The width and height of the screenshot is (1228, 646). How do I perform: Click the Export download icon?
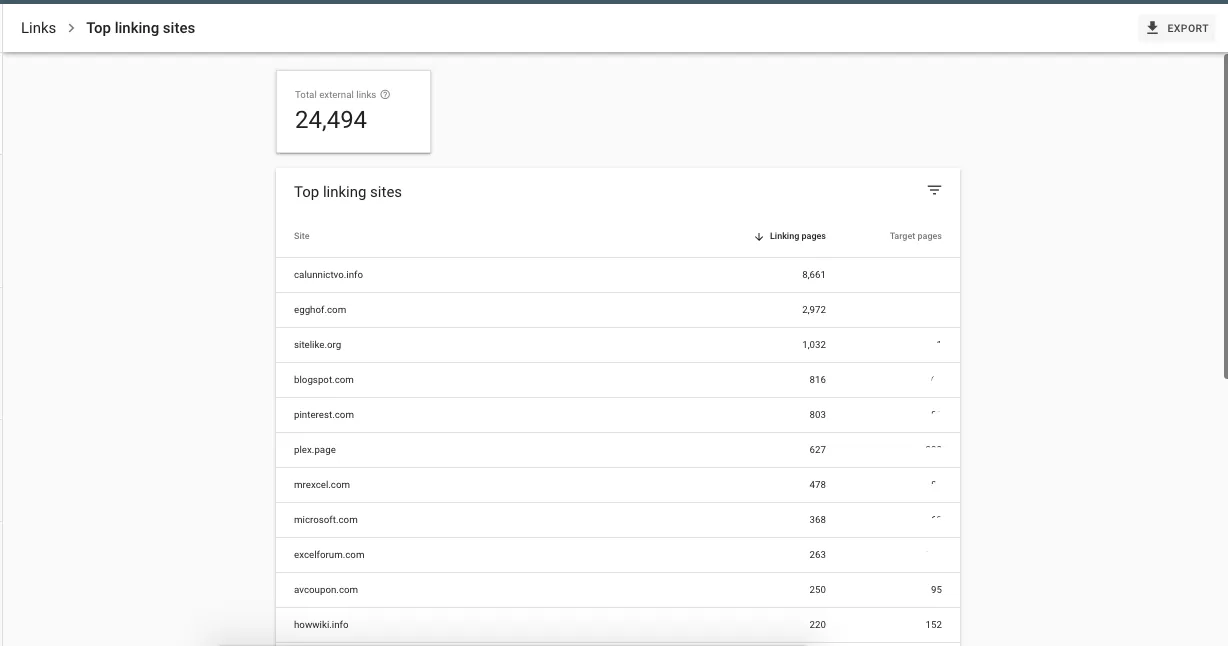pos(1152,28)
